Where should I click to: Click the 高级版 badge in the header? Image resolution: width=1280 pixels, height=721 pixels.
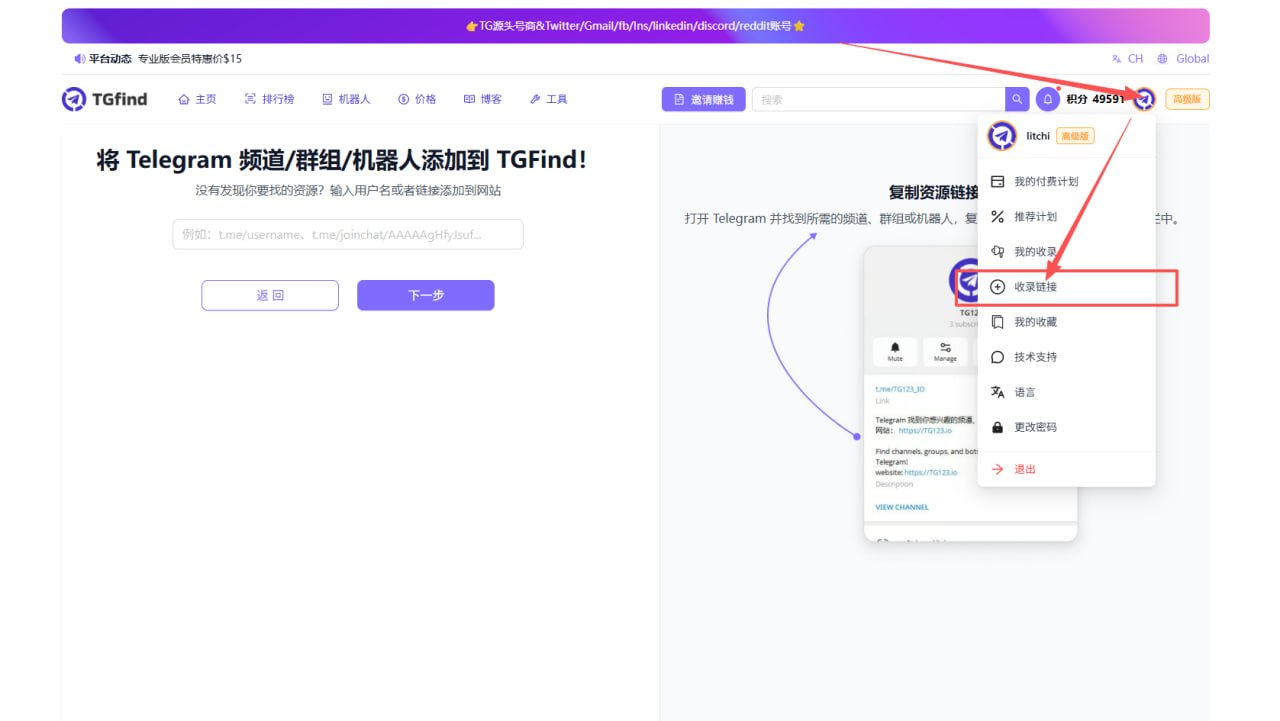tap(1188, 99)
